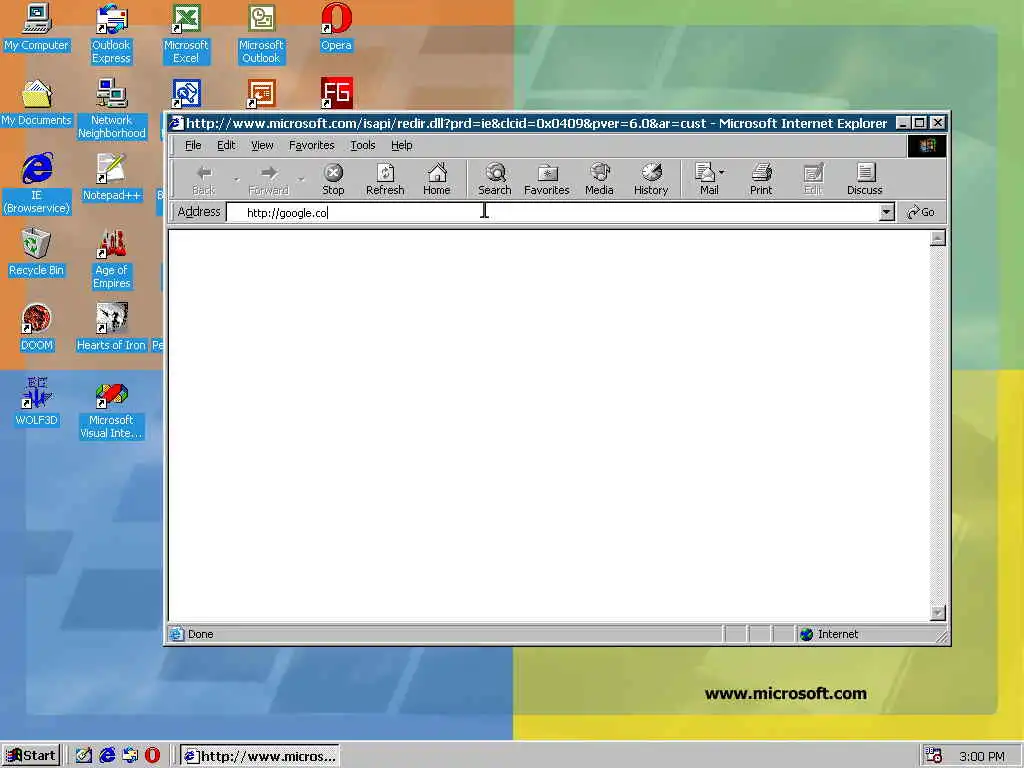
Task: Click the scrollbar up arrow
Action: point(938,238)
